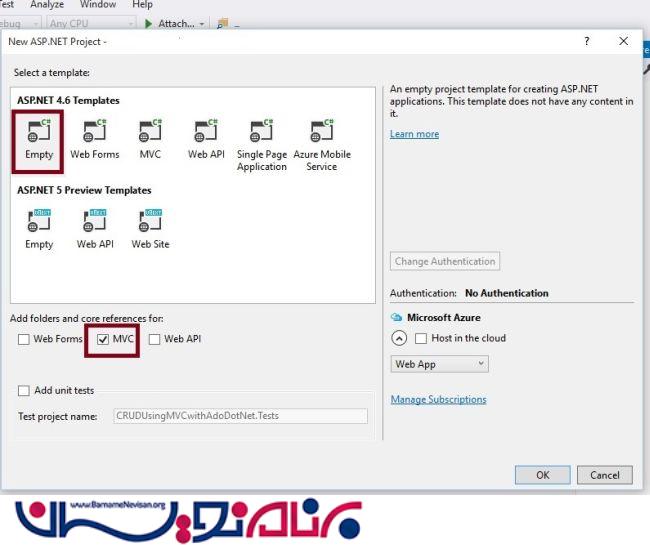Click the Change Authentication button
650x545 pixels.
(x=445, y=262)
